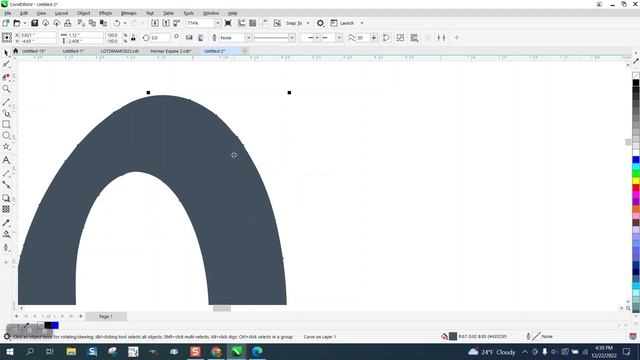640x360 pixels.
Task: Pick the red swatch in color palette
Action: tap(636, 188)
